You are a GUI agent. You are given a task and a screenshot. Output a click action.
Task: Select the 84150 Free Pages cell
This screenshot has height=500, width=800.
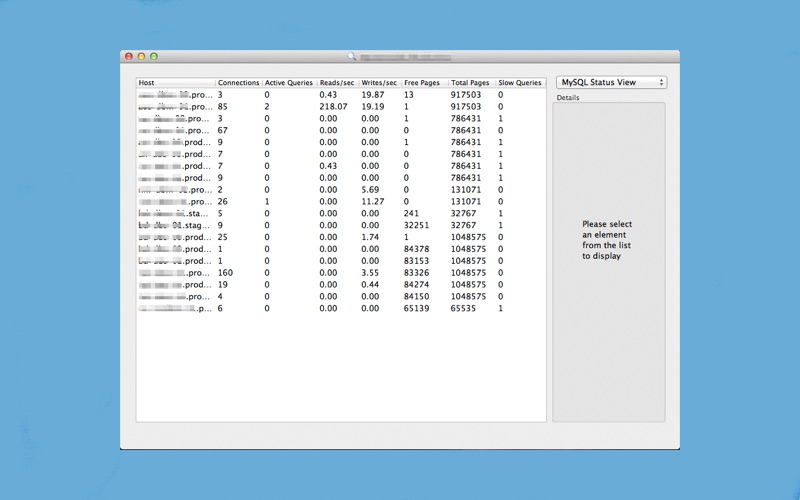(x=416, y=296)
